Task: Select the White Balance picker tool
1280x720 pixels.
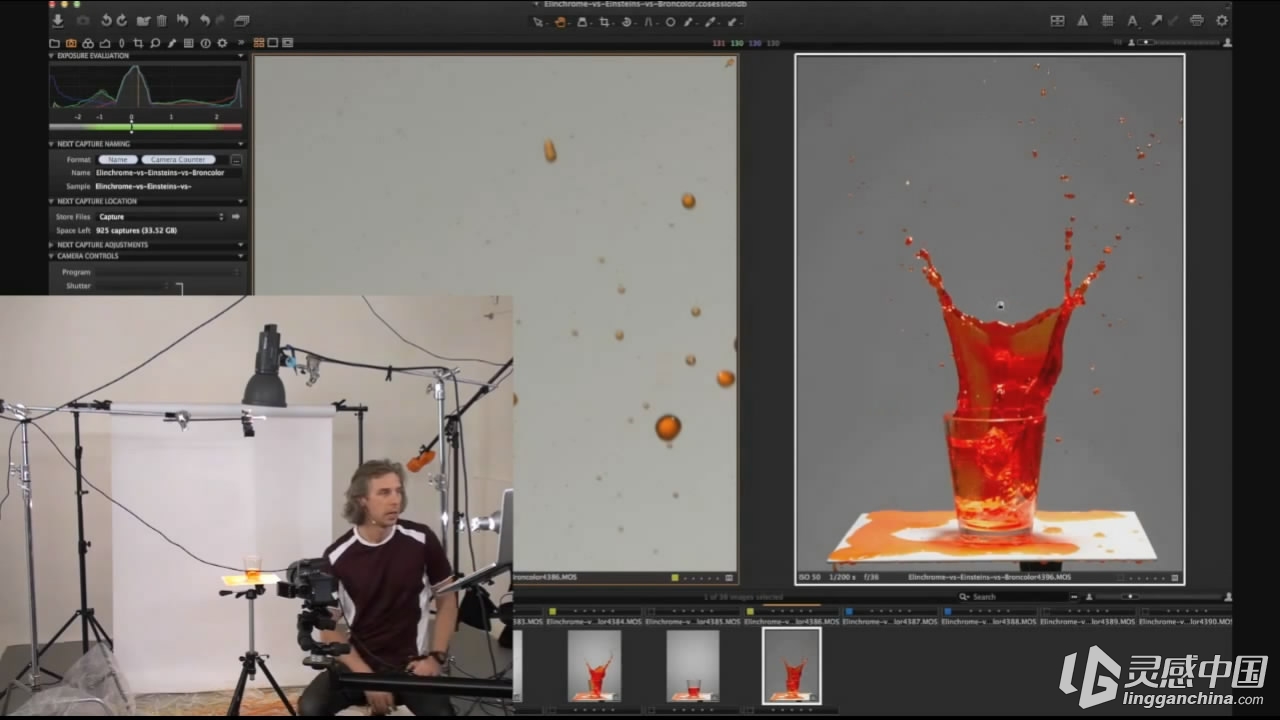Action: coord(687,22)
